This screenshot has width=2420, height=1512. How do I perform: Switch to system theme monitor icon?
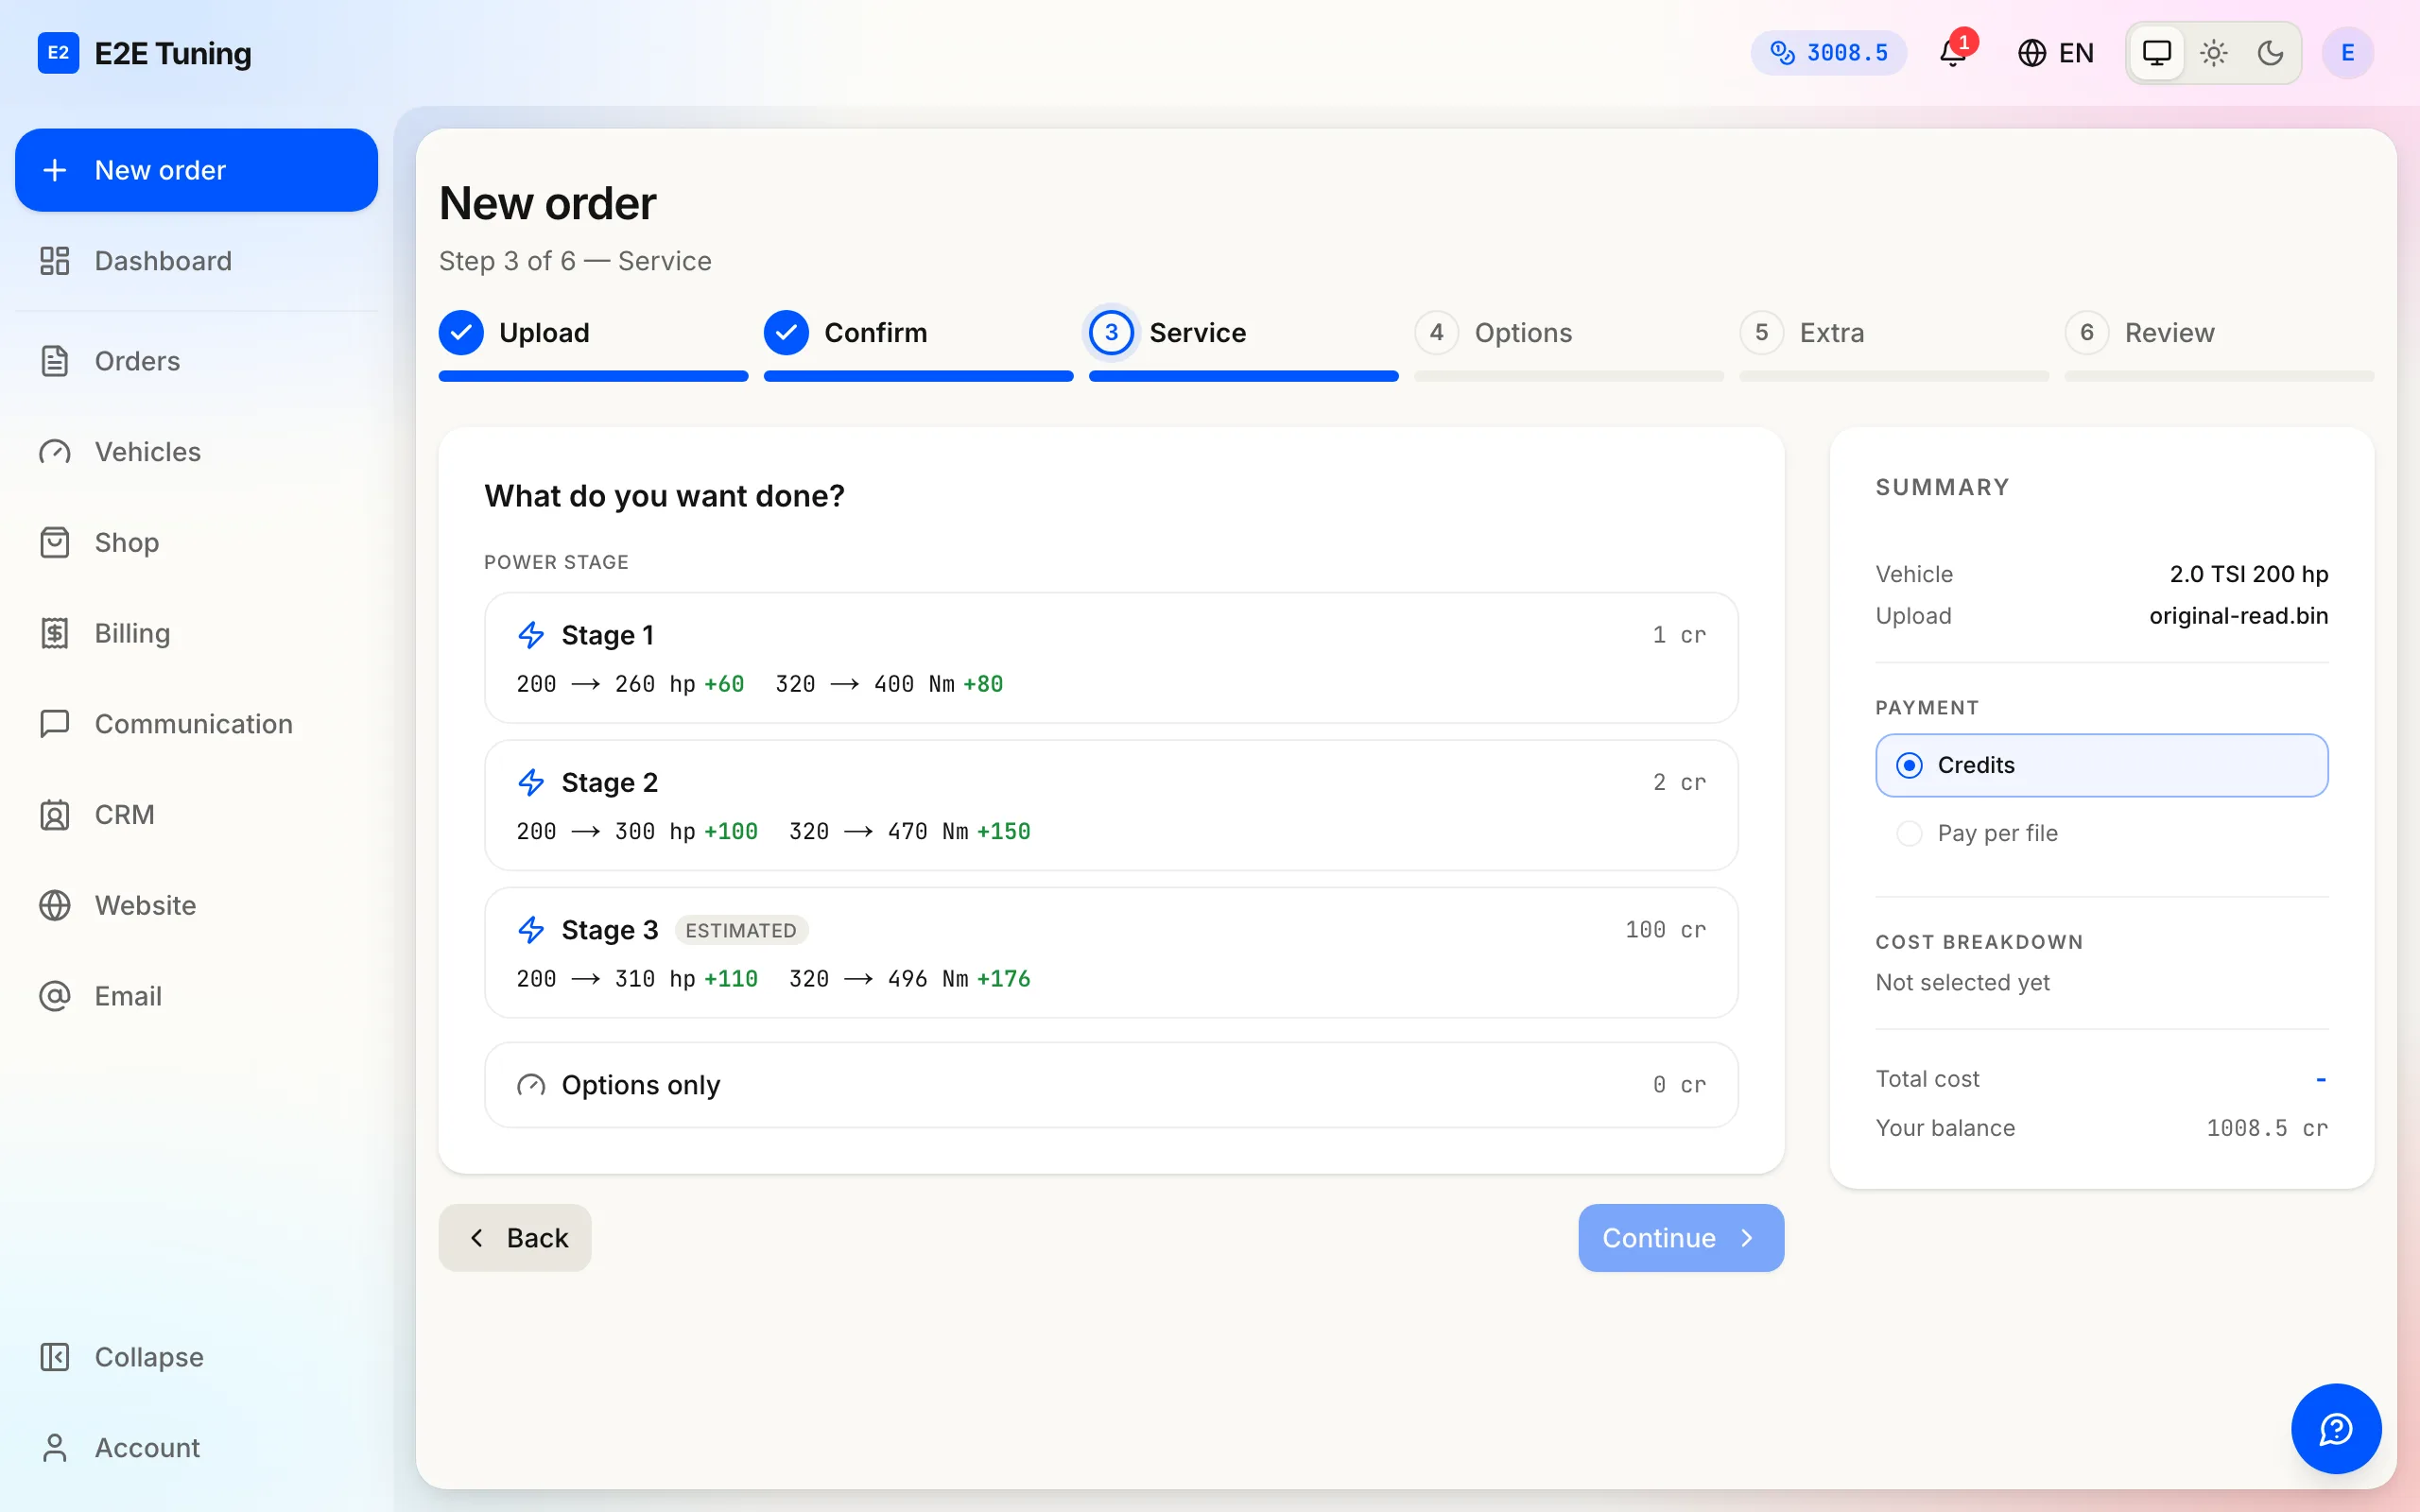pyautogui.click(x=2157, y=52)
